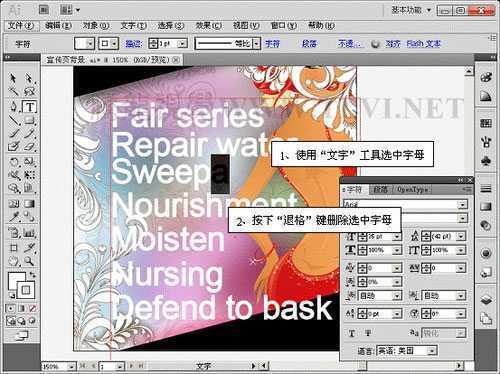500x374 pixels.
Task: Select the Pencil tool
Action: (x=29, y=133)
